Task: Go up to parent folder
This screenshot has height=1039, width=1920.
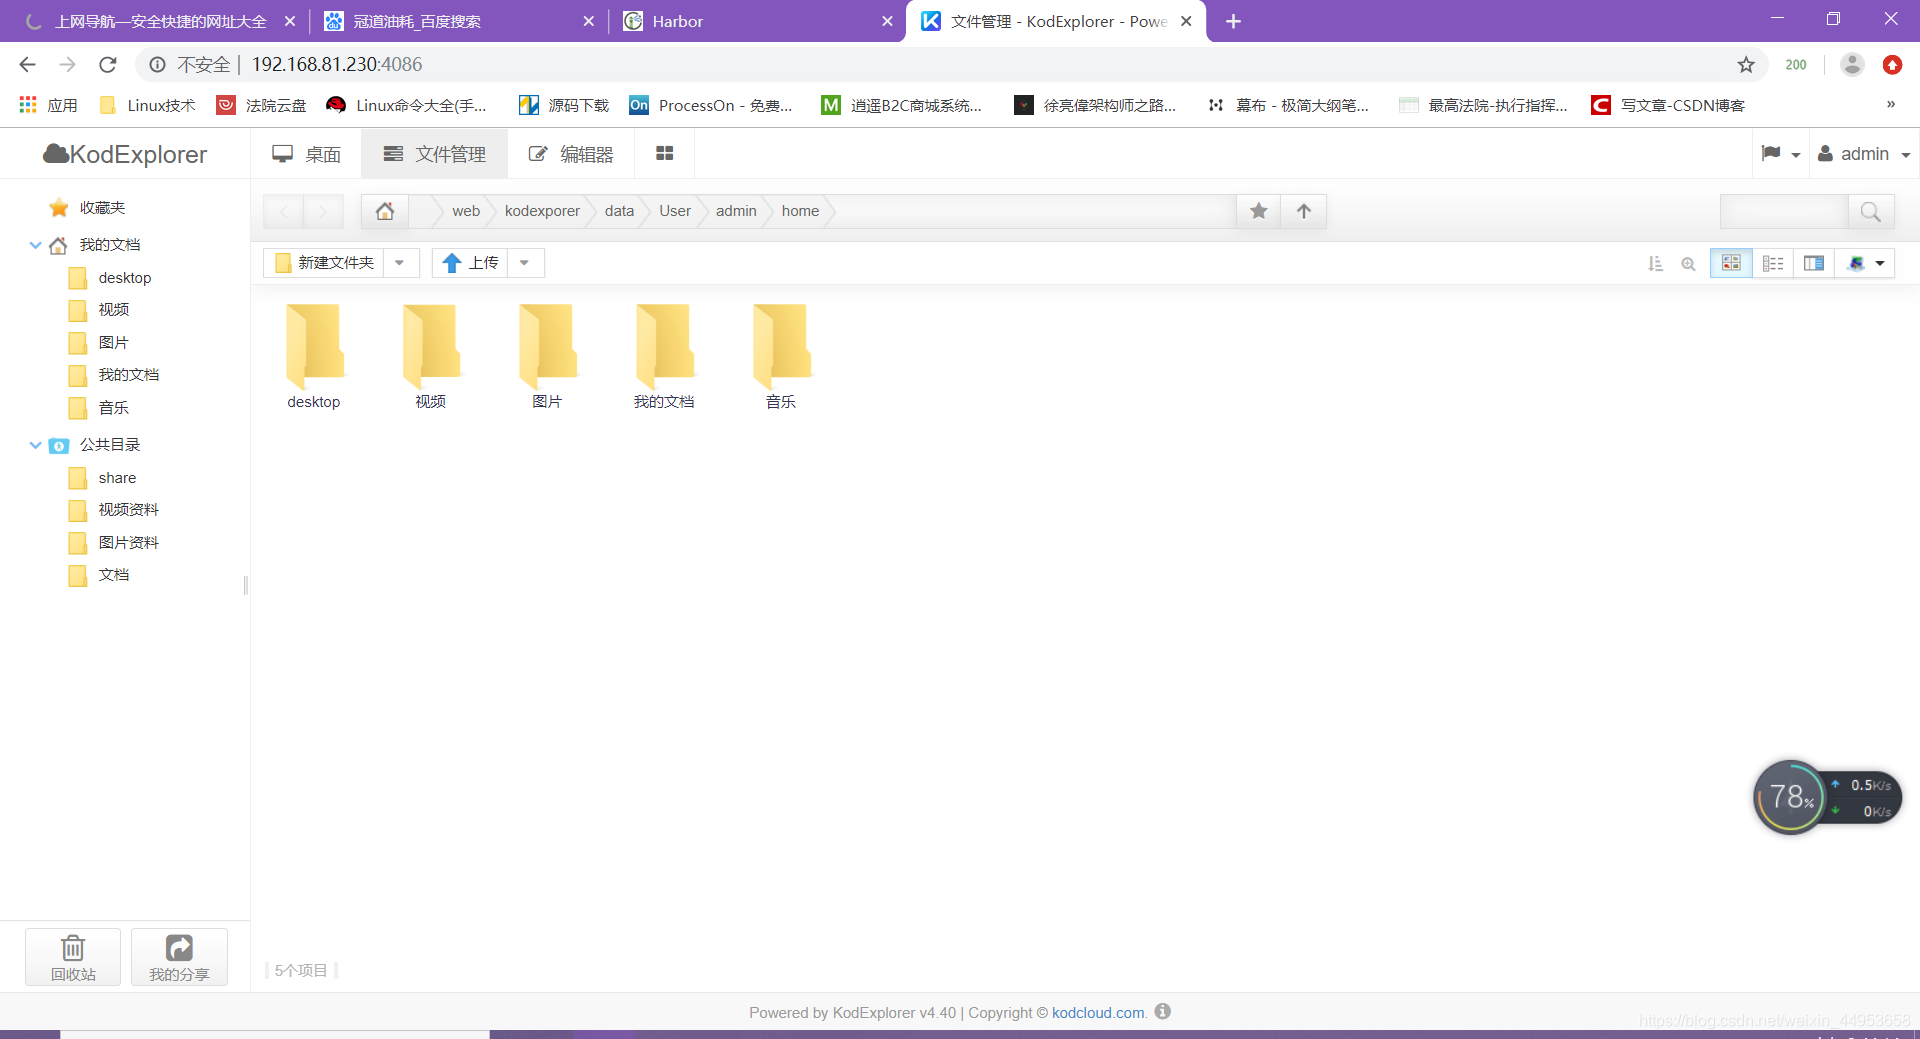Action: tap(1304, 211)
